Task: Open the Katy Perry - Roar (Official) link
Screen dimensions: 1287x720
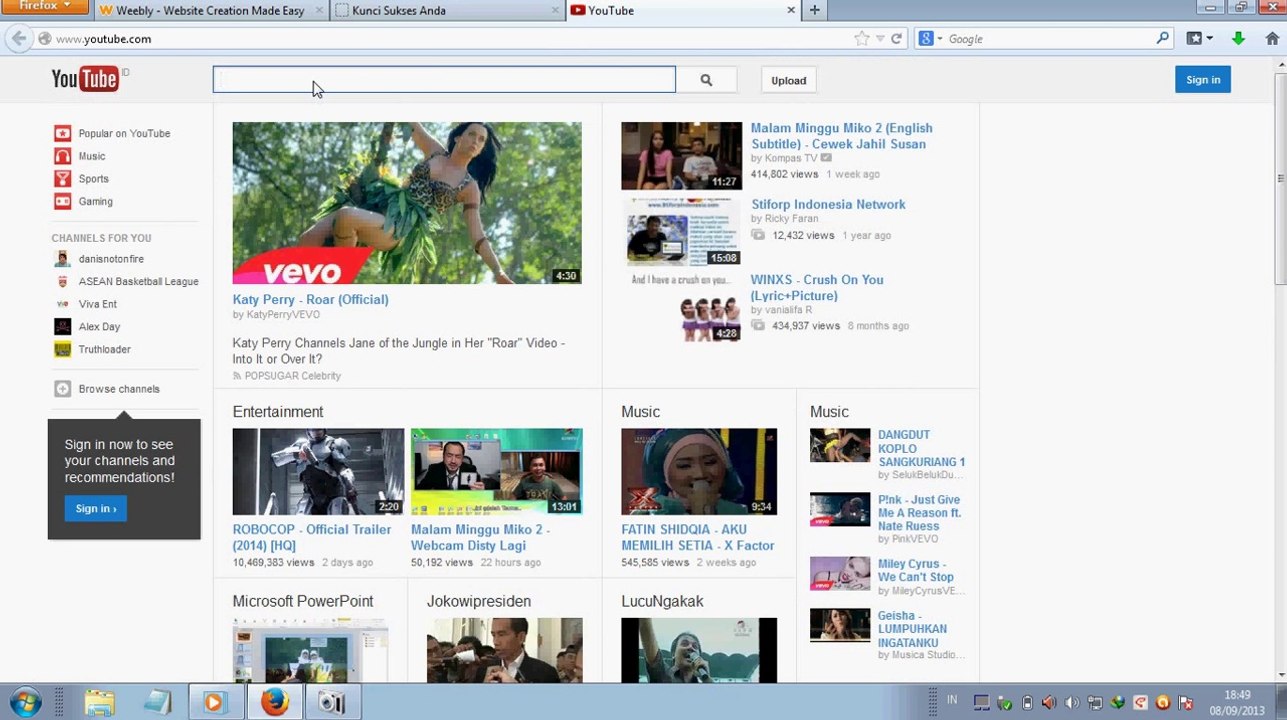Action: [310, 299]
